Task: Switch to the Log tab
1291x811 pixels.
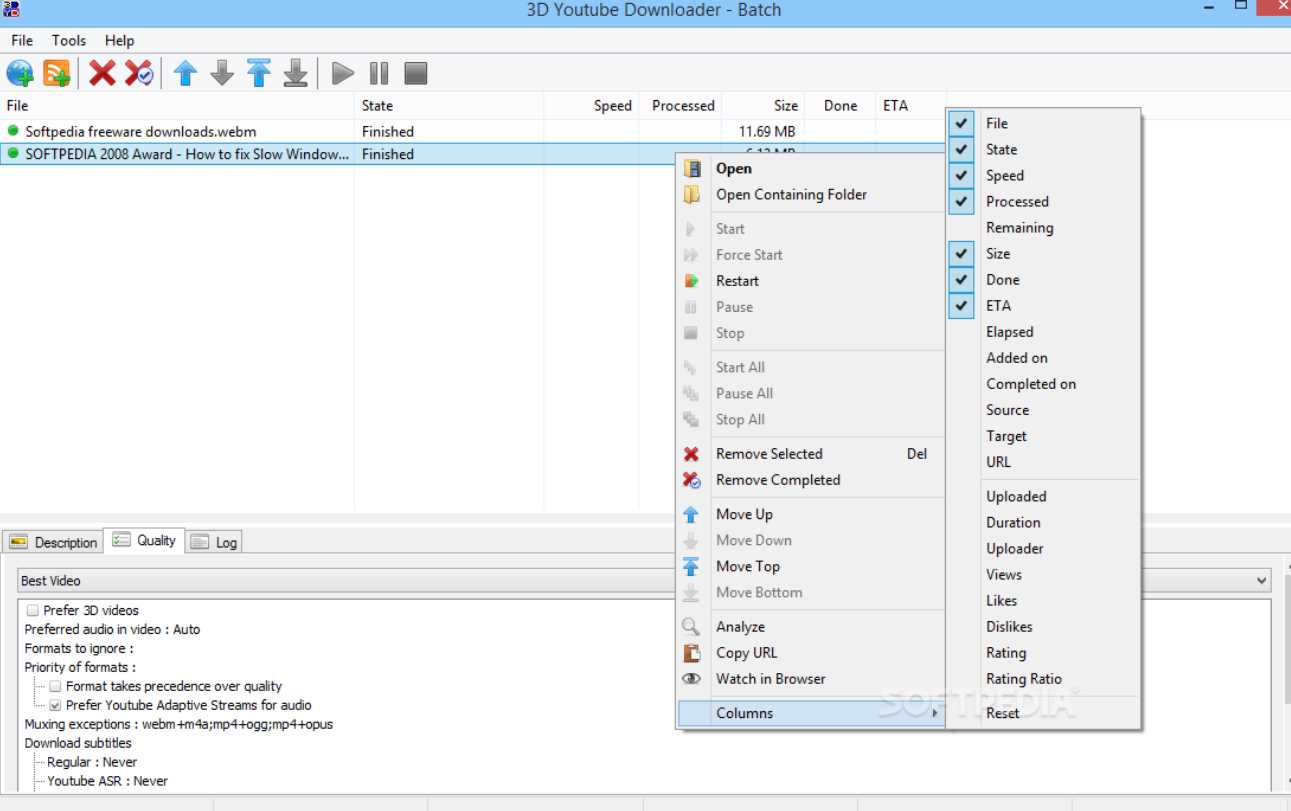Action: [214, 542]
